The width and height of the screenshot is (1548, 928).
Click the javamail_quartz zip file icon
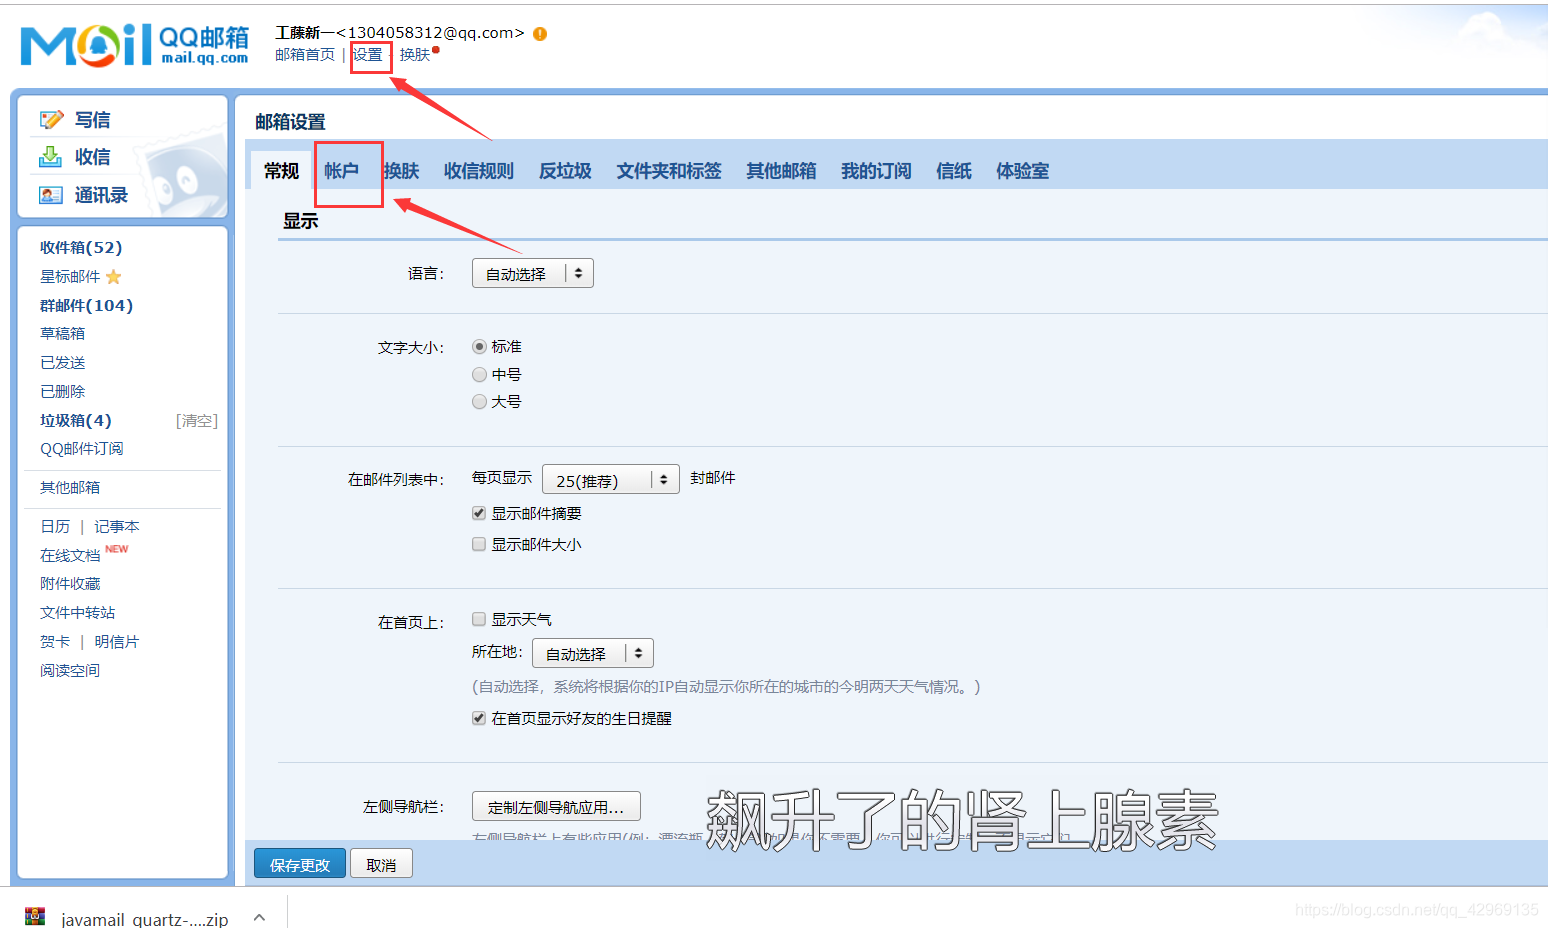[35, 917]
